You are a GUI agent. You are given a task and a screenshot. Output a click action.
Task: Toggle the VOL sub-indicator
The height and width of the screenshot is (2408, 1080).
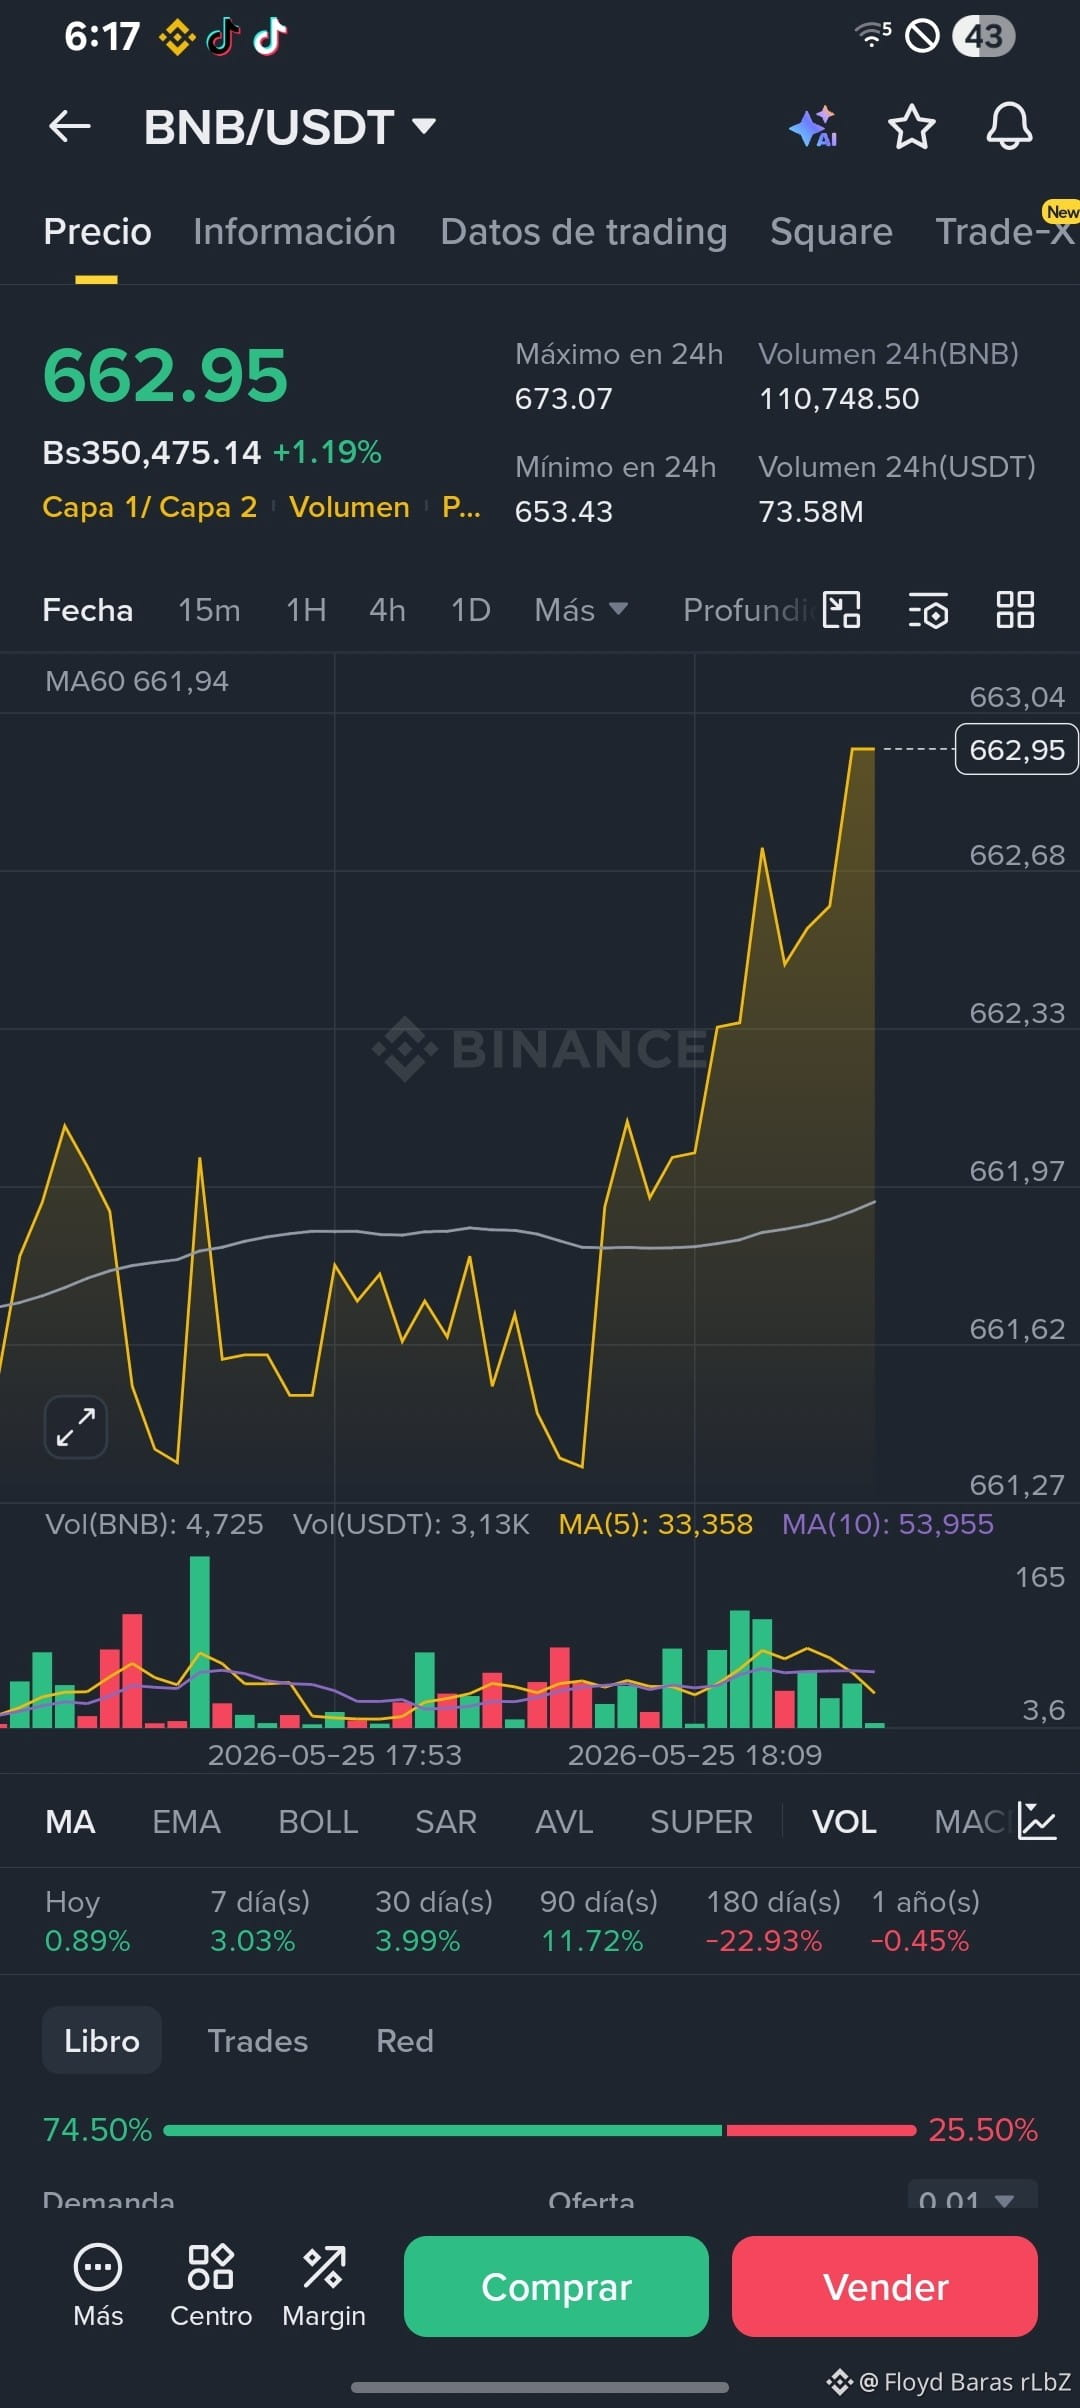pyautogui.click(x=844, y=1822)
